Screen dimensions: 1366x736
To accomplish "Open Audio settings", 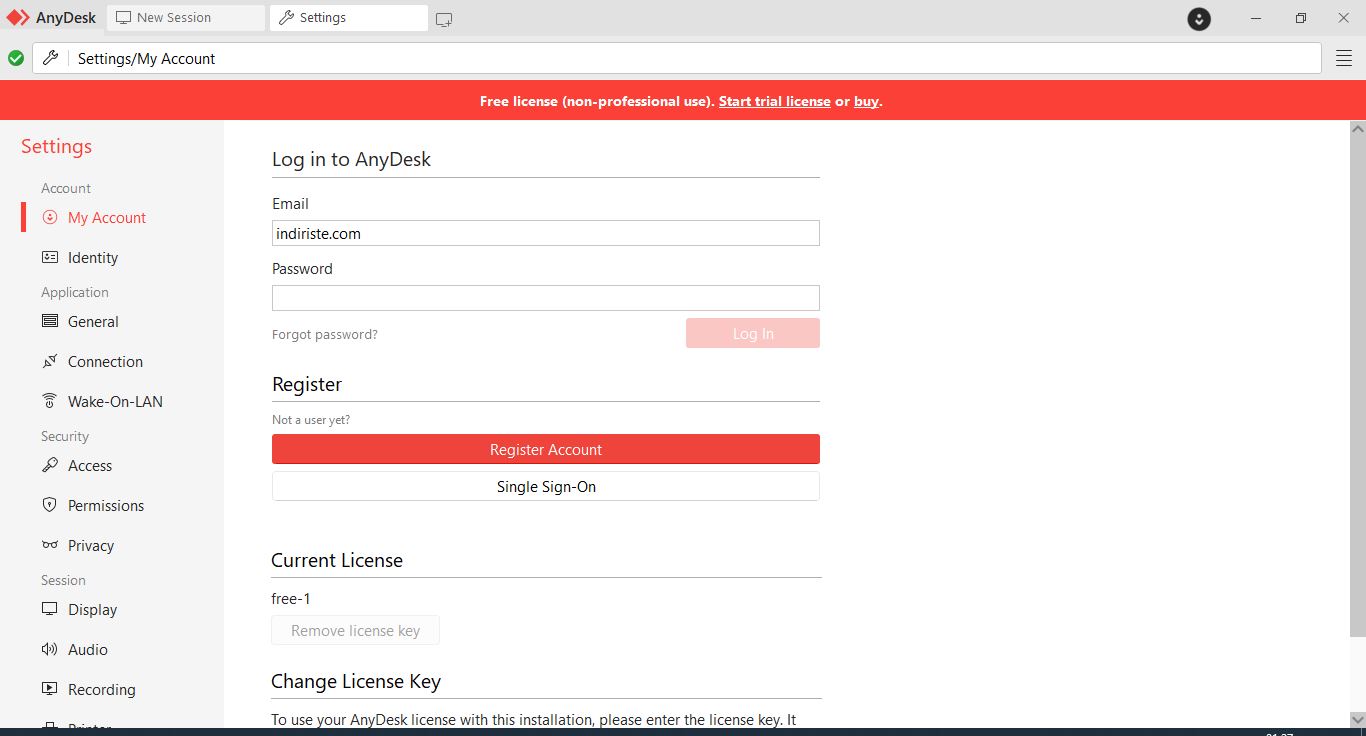I will point(88,649).
